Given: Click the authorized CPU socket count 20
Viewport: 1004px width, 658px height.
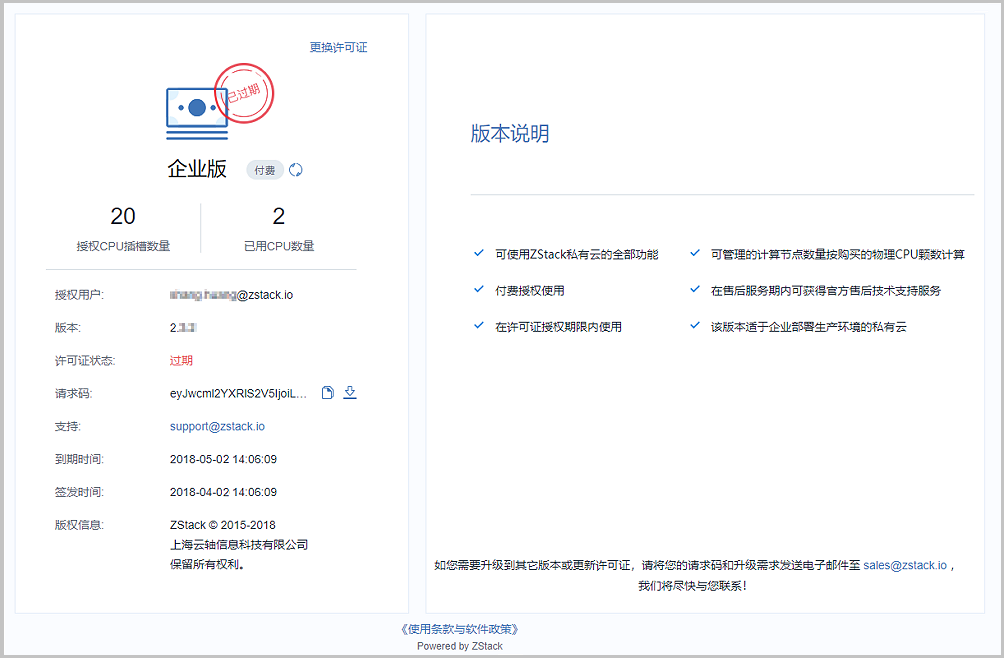Looking at the screenshot, I should (x=123, y=216).
